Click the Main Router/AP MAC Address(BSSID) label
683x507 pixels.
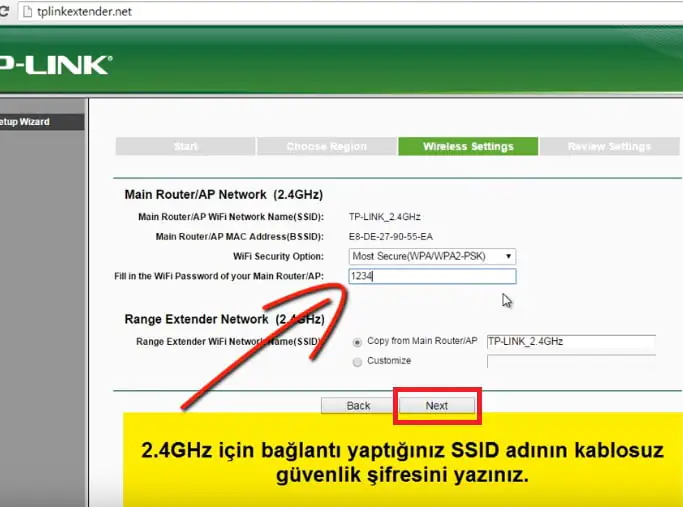[x=240, y=237]
